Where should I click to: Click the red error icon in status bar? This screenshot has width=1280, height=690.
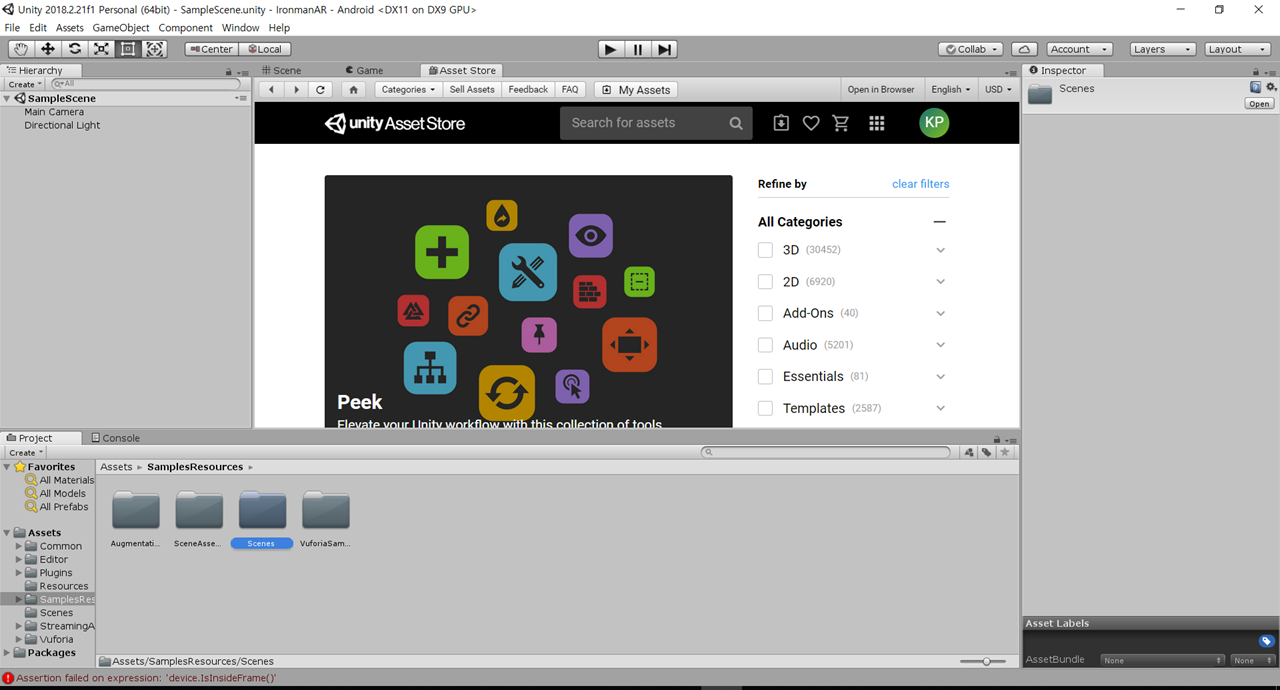pyautogui.click(x=8, y=678)
